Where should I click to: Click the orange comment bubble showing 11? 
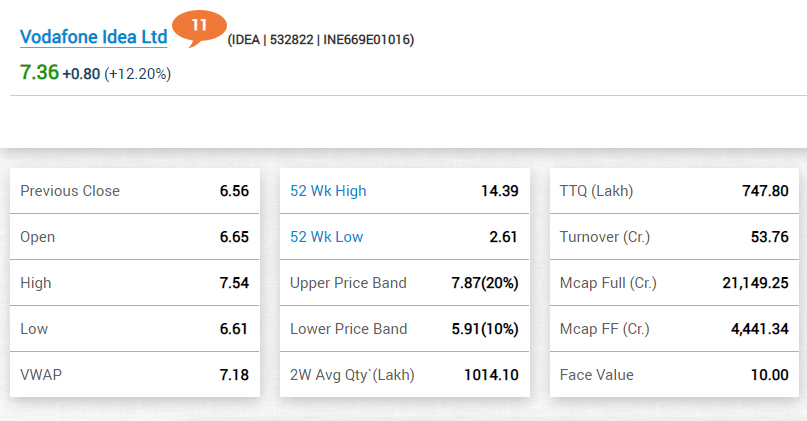click(198, 26)
